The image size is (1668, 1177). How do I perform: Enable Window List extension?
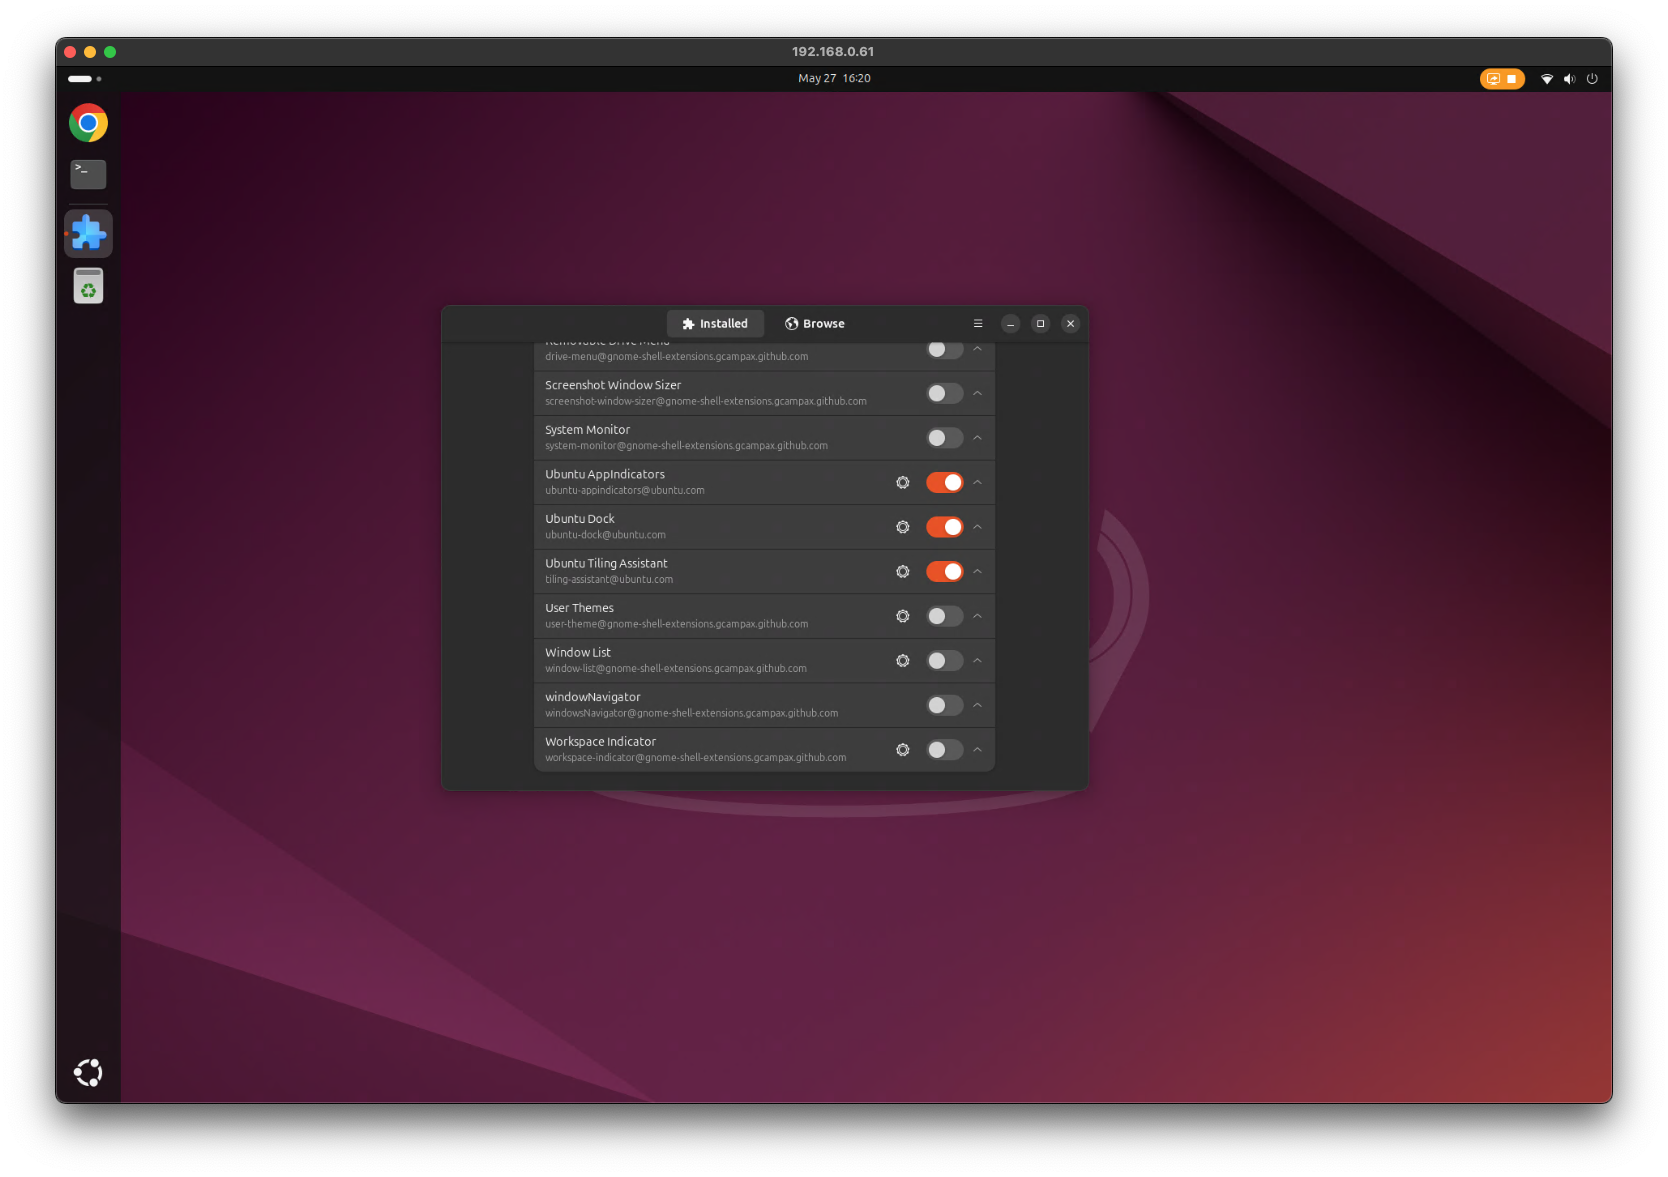coord(944,661)
